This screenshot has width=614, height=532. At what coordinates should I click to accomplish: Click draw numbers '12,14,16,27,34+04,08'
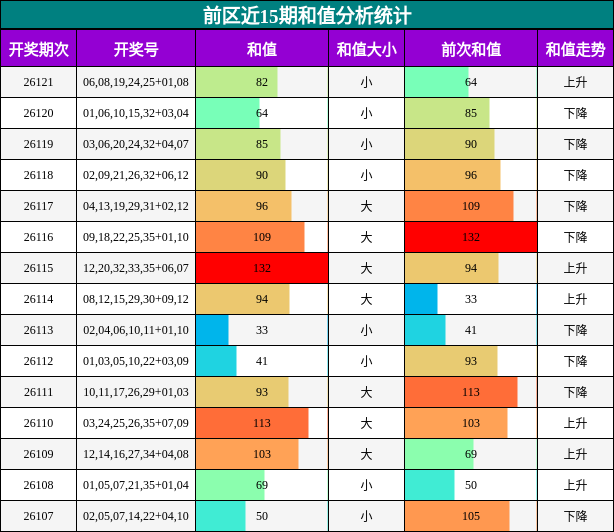click(136, 454)
